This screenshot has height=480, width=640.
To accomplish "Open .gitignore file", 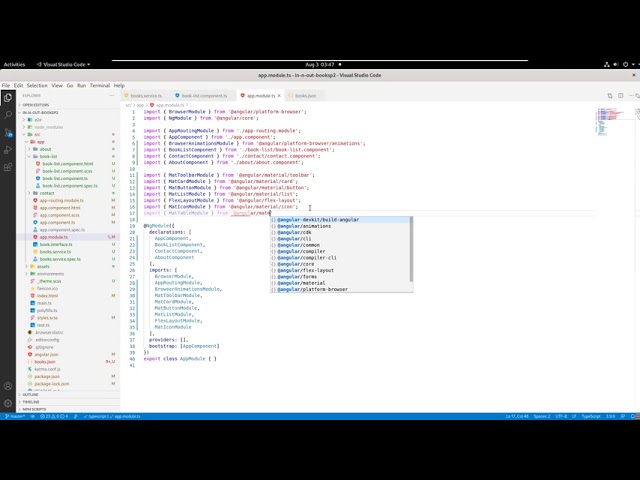I will 44,347.
